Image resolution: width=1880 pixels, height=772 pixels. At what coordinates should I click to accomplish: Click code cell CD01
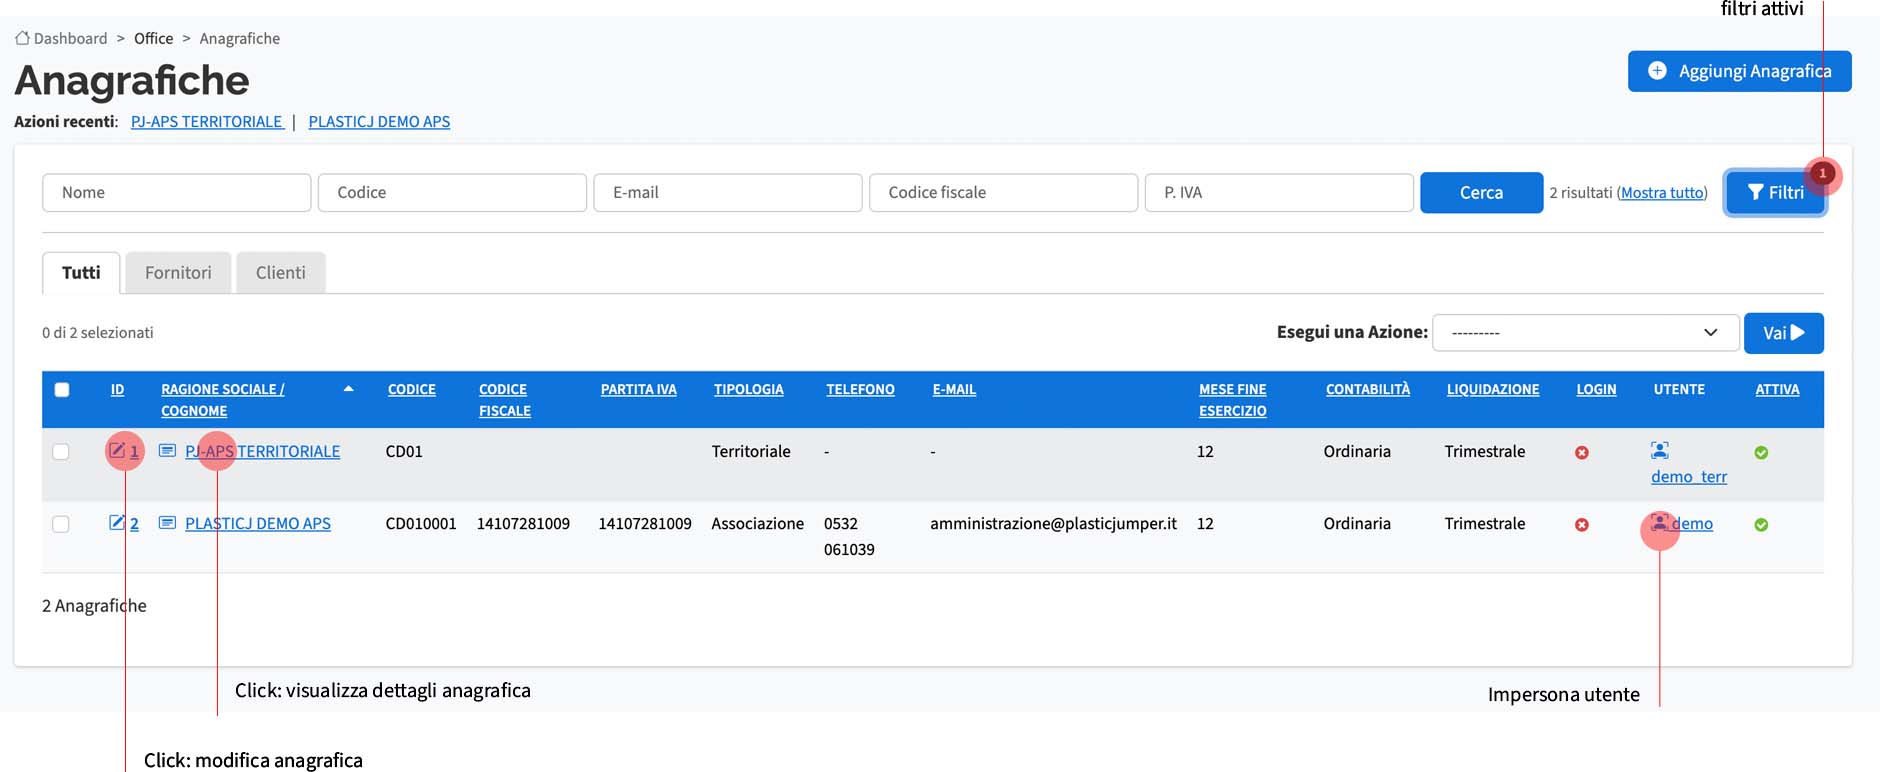point(404,452)
